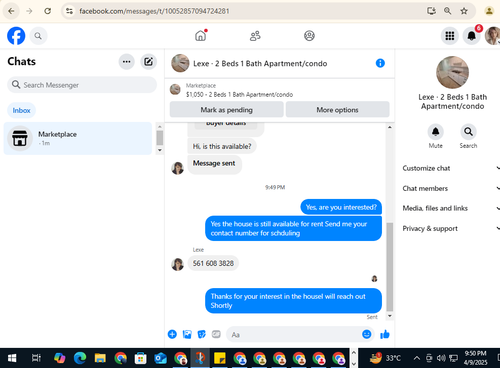The height and width of the screenshot is (368, 500).
Task: Open more actions plus icon in composer
Action: (x=172, y=334)
